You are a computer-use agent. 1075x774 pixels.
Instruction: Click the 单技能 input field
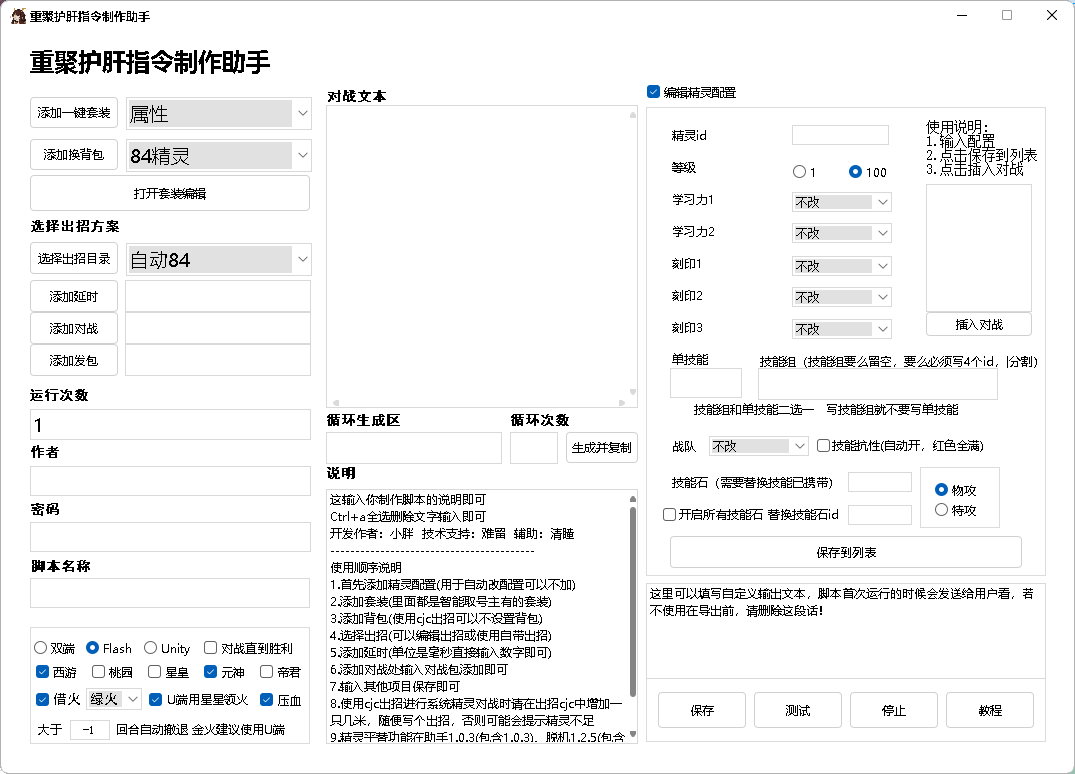click(706, 383)
